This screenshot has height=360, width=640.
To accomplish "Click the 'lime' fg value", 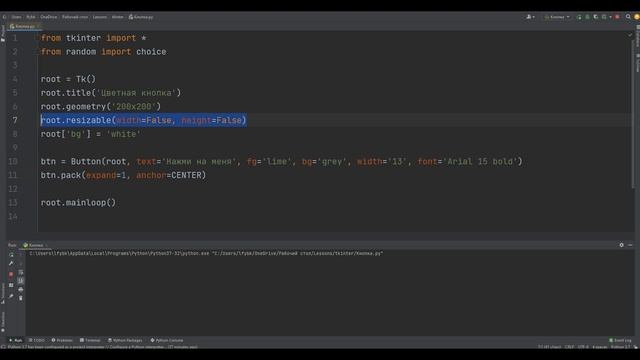I will (x=277, y=161).
